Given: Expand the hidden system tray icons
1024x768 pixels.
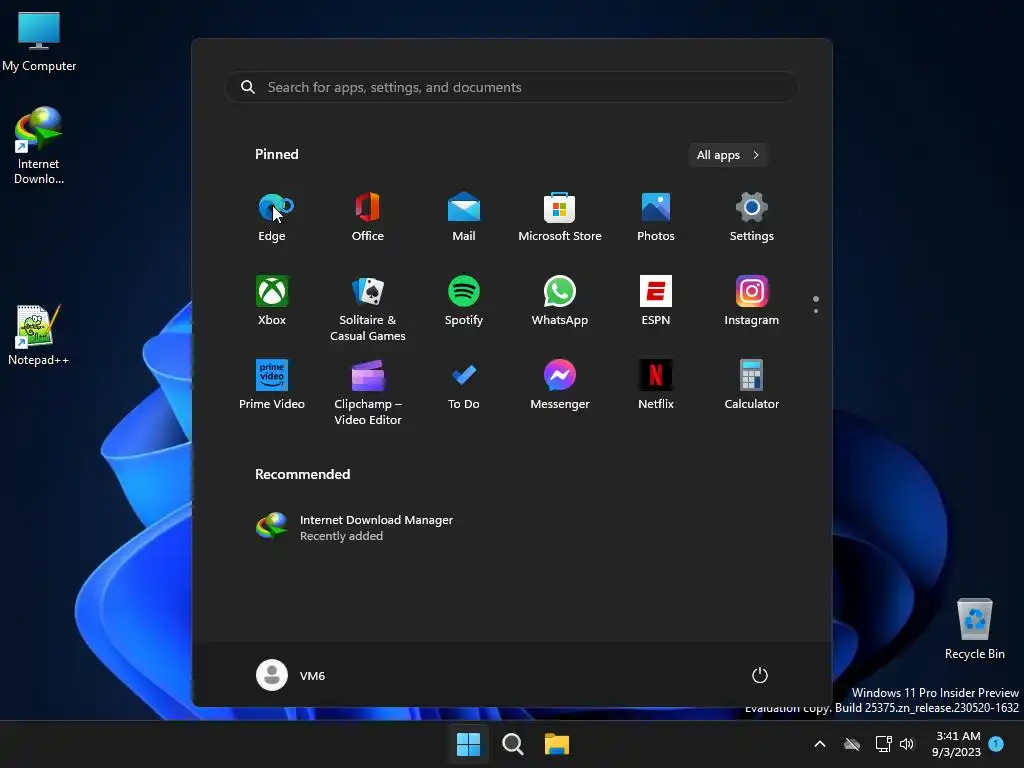Looking at the screenshot, I should pos(820,744).
